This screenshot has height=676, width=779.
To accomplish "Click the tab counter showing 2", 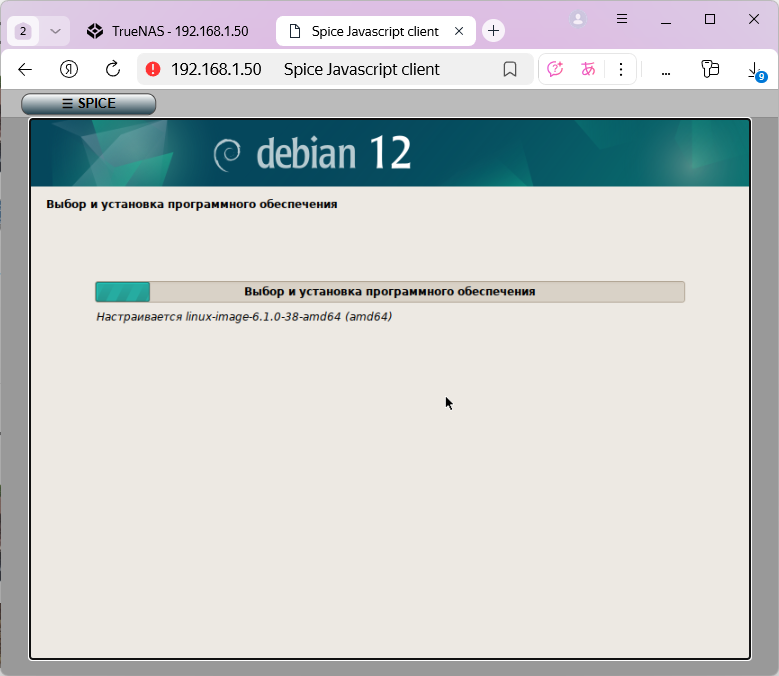I will click(x=23, y=31).
